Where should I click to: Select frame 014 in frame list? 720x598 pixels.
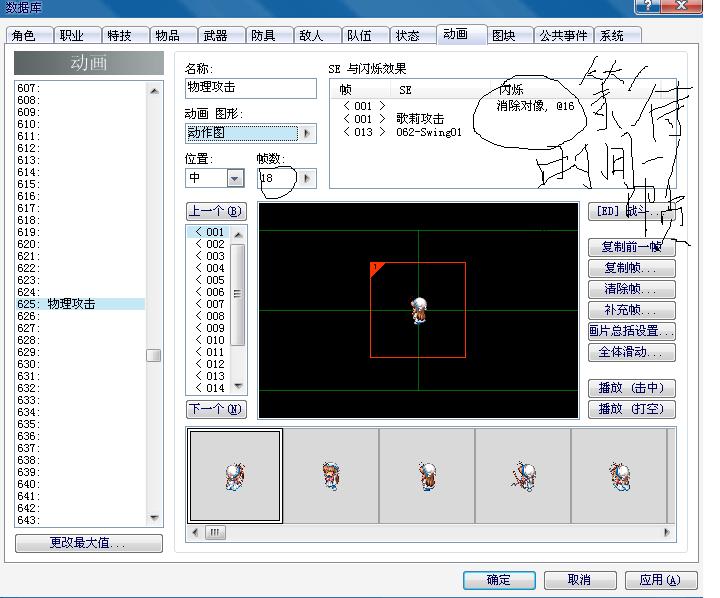[x=210, y=388]
